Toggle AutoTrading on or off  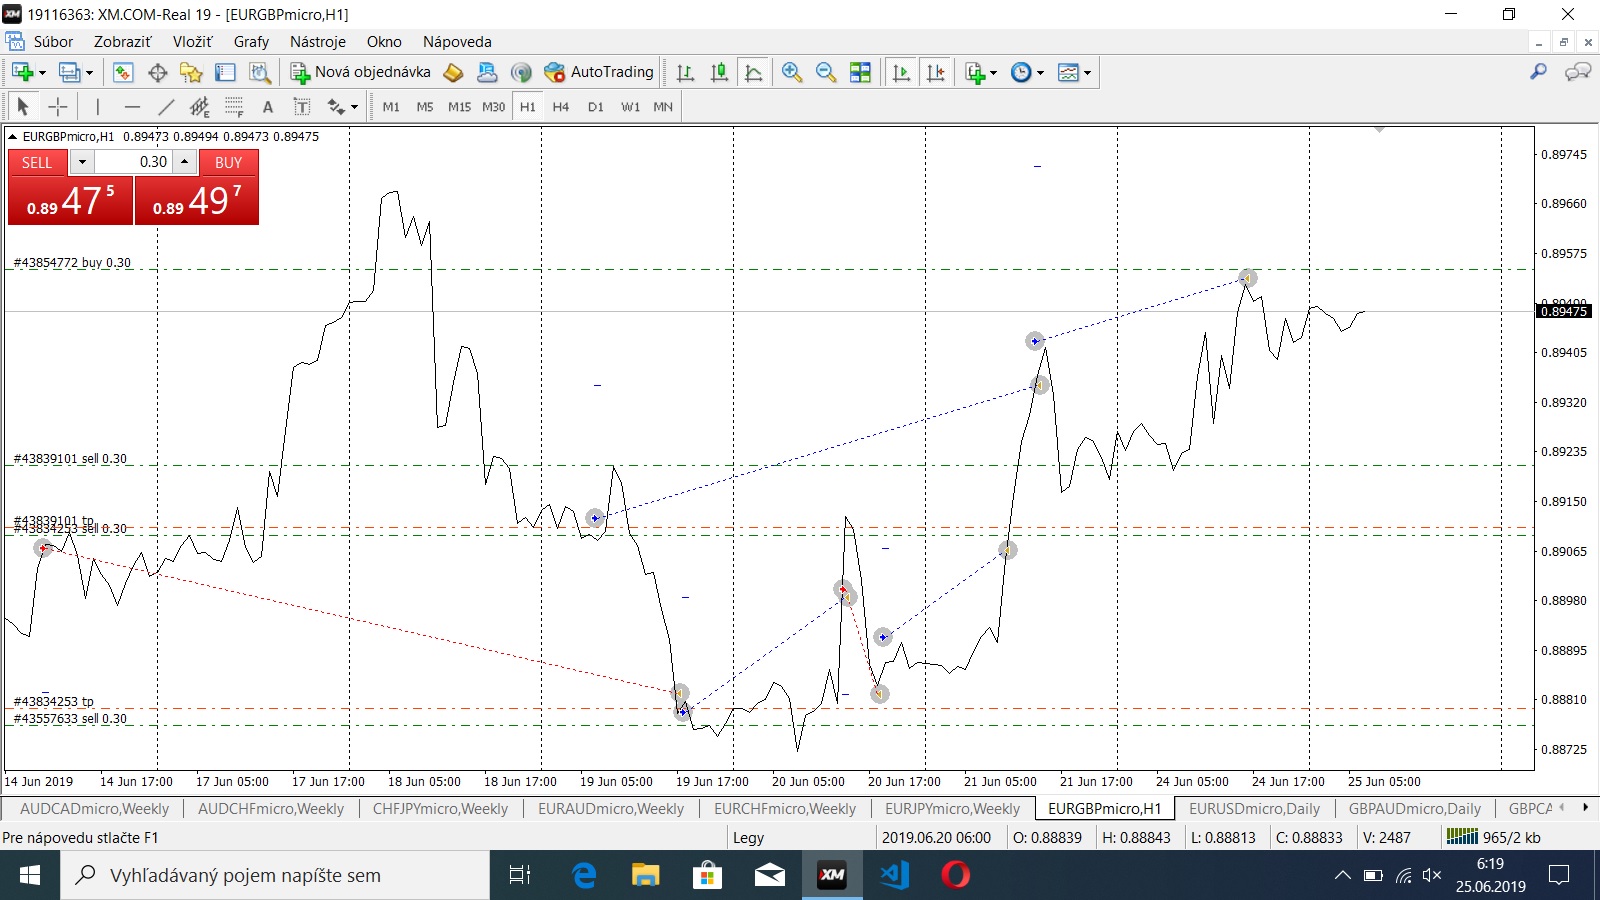[599, 72]
